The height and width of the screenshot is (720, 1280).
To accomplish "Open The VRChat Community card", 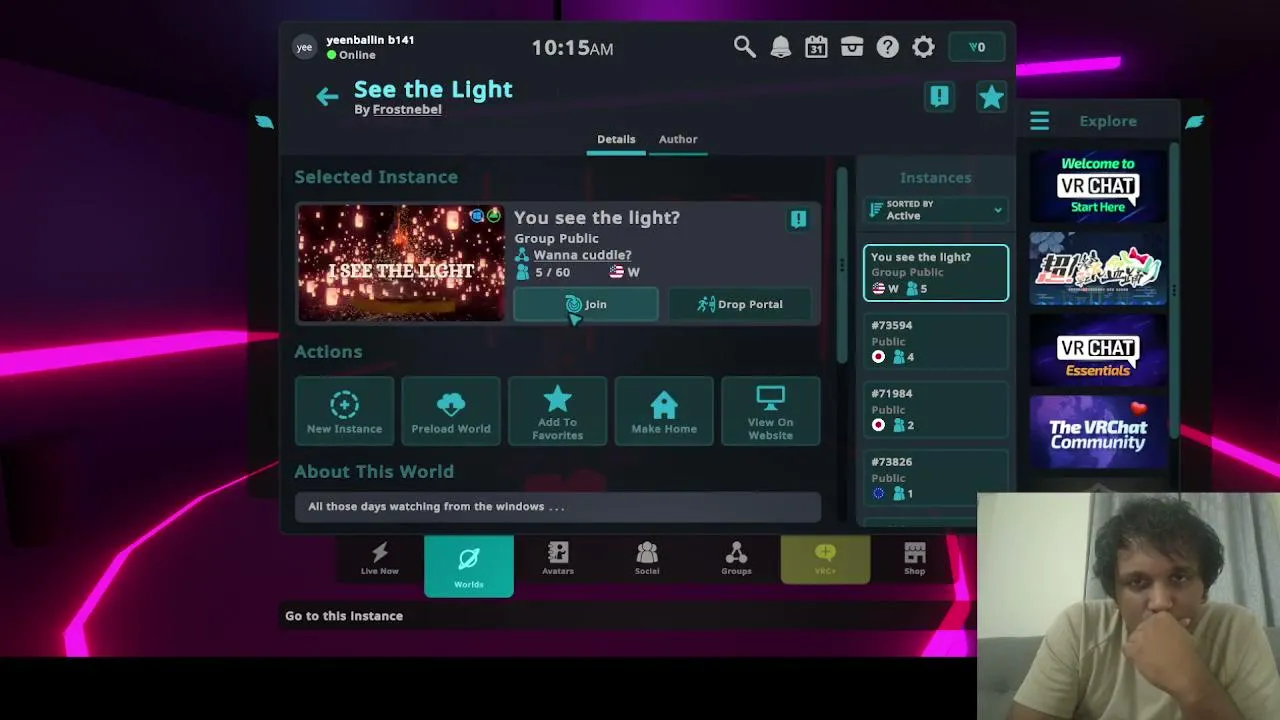I will click(1098, 432).
